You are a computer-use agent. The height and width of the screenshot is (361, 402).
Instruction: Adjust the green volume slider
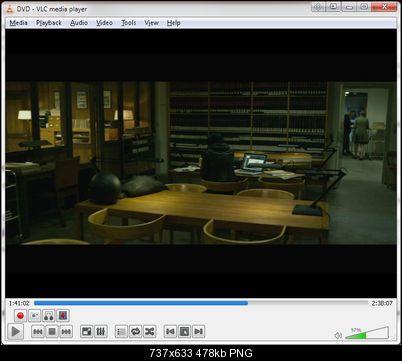[367, 333]
